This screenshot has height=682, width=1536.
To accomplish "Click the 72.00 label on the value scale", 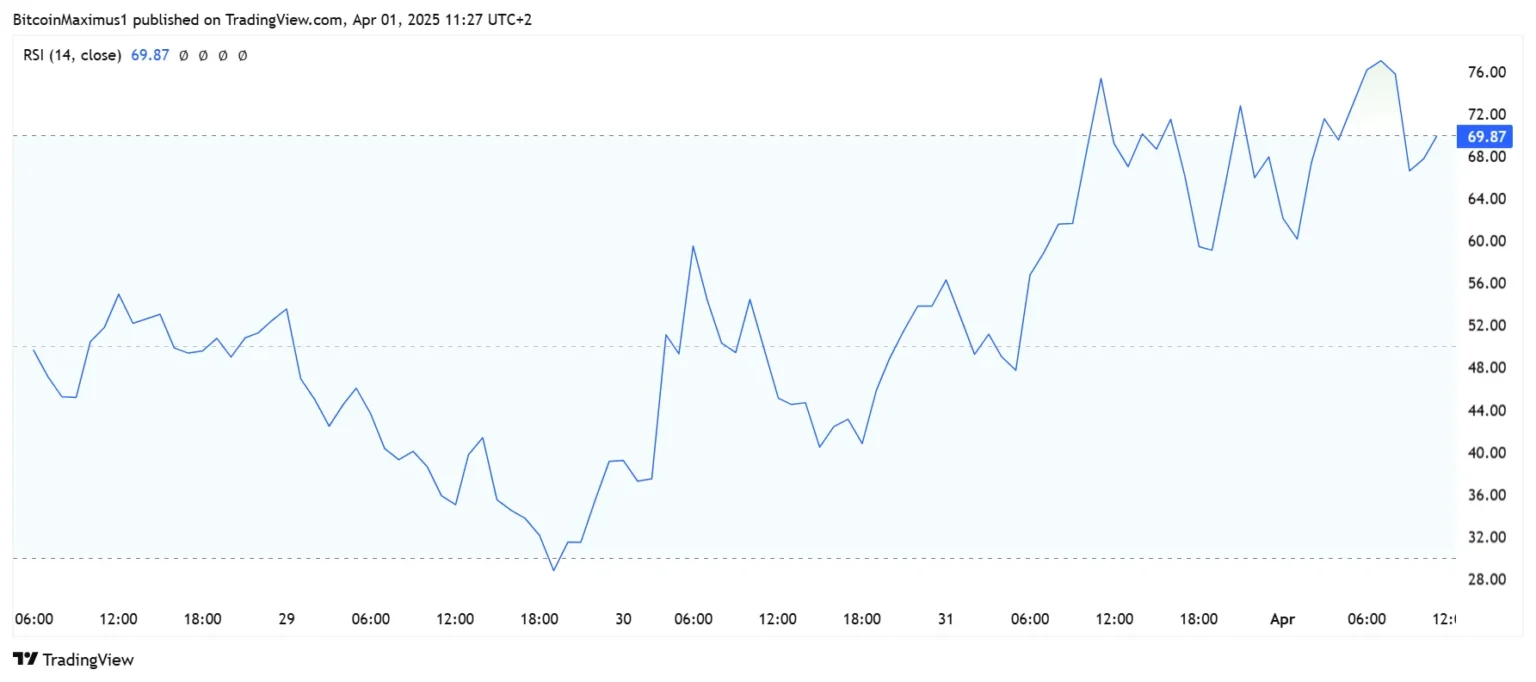I will coord(1487,115).
